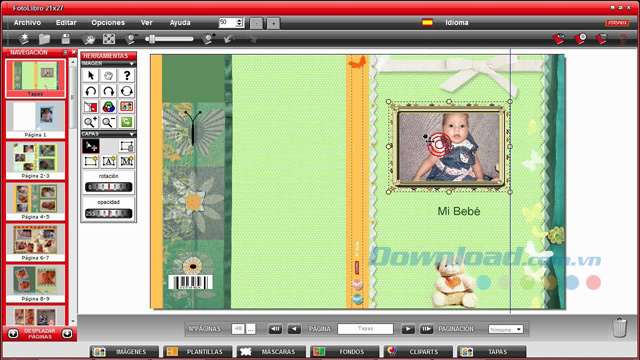Open the folder icon in toolbar
The width and height of the screenshot is (640, 360).
pyautogui.click(x=44, y=39)
